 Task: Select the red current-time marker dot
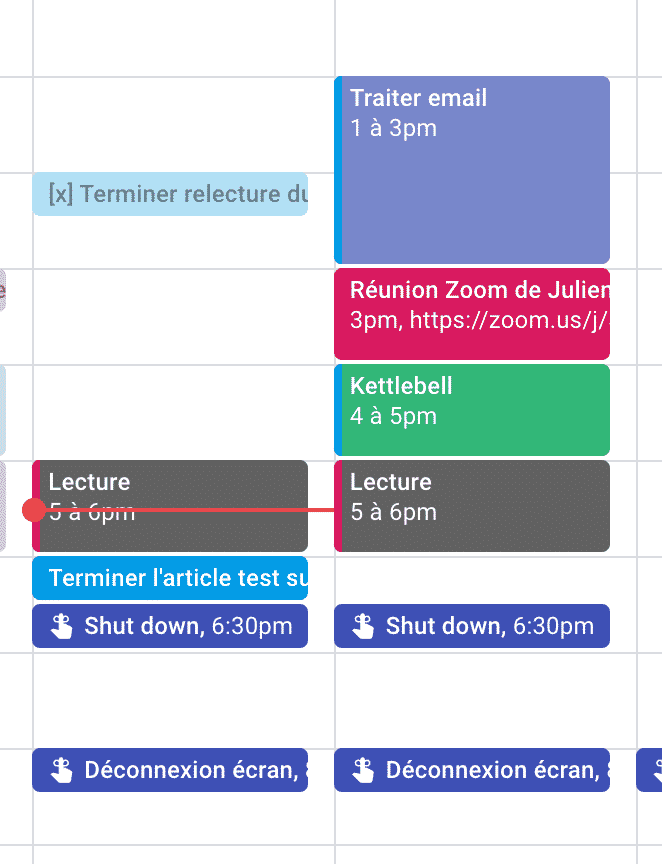32,509
